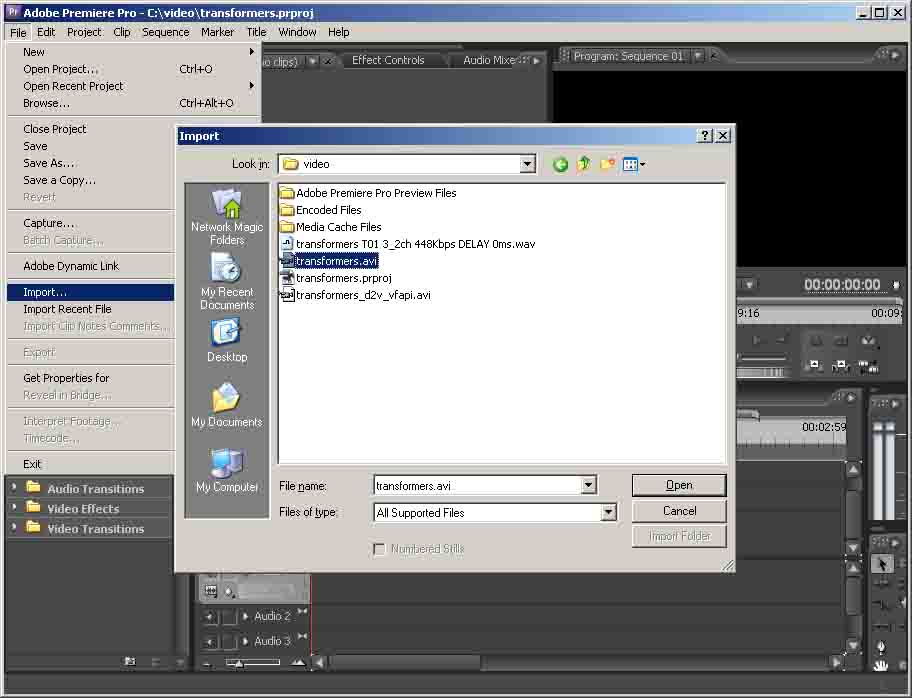Expand the Audio Transitions folder
The height and width of the screenshot is (698, 912).
click(14, 487)
